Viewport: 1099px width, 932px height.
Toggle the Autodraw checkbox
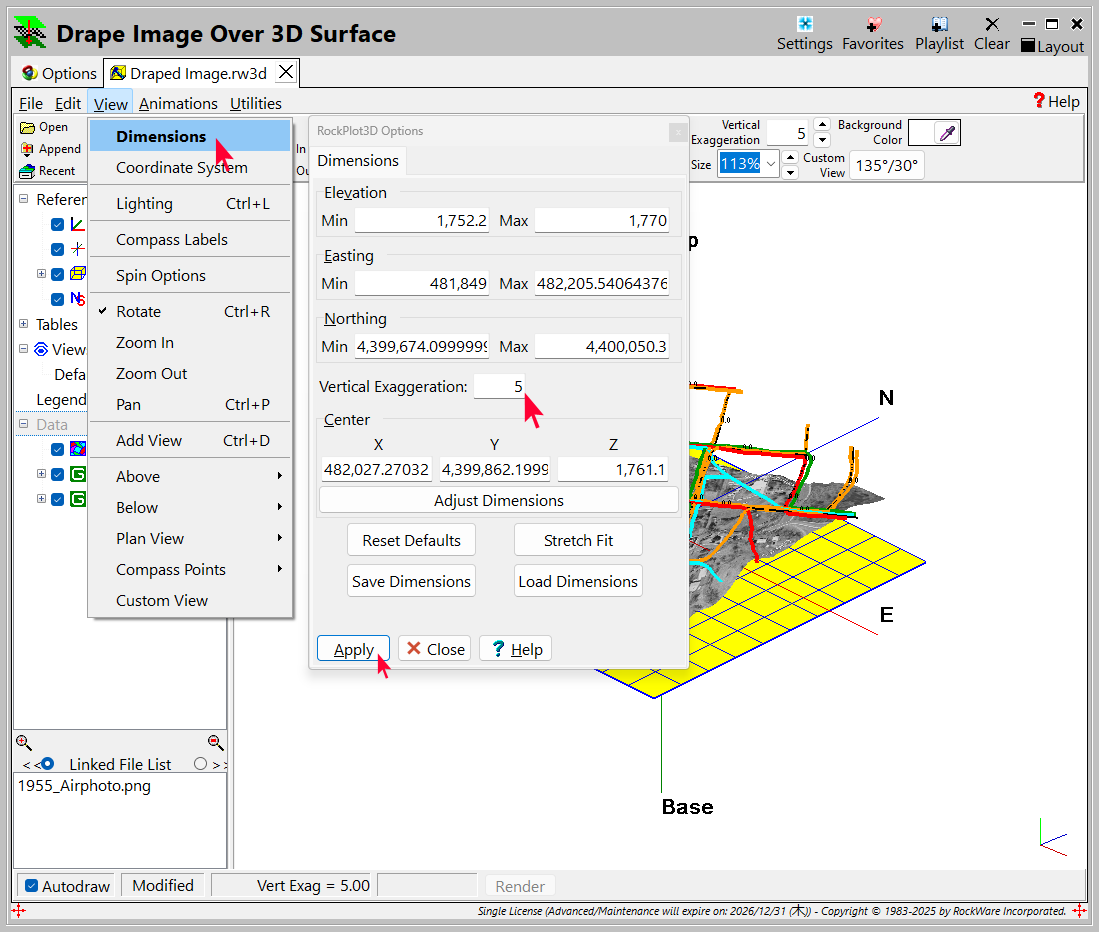[x=32, y=886]
